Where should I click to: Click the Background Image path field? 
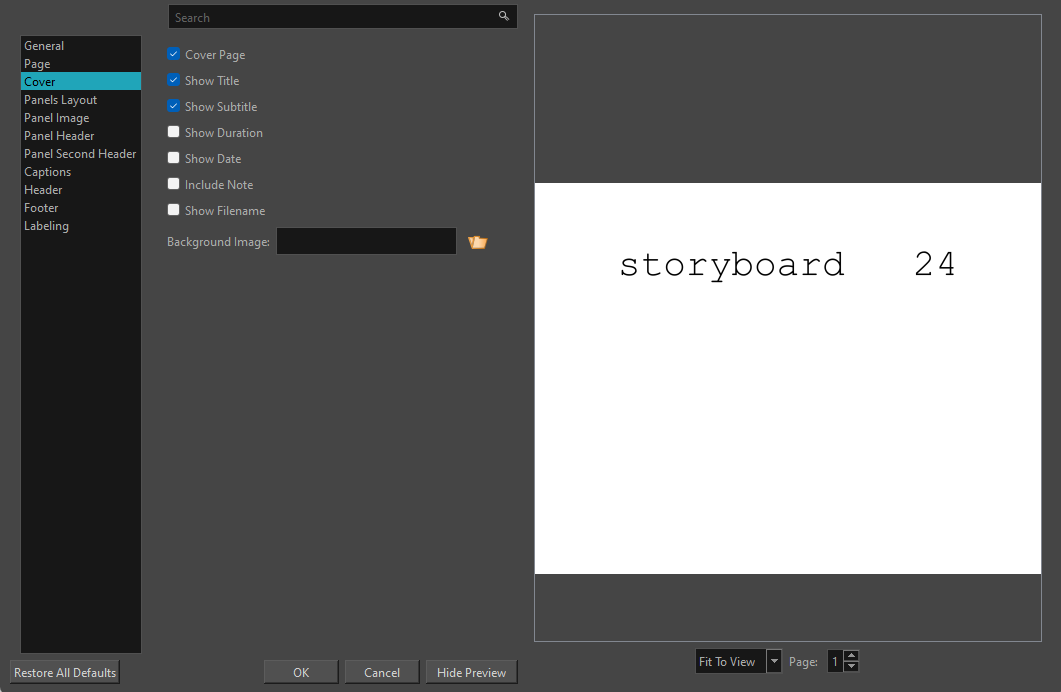click(366, 241)
